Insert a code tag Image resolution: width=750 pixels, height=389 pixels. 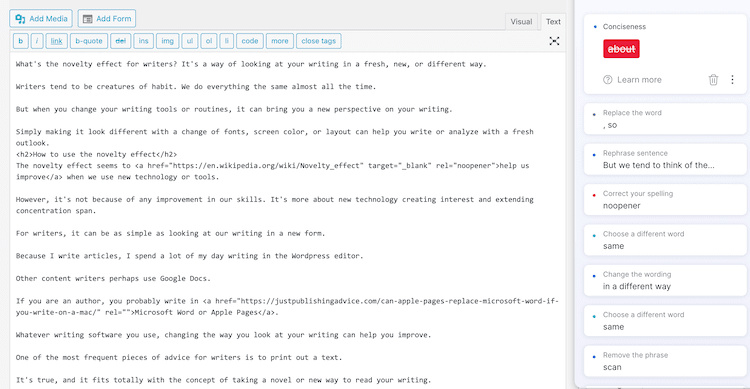point(250,41)
